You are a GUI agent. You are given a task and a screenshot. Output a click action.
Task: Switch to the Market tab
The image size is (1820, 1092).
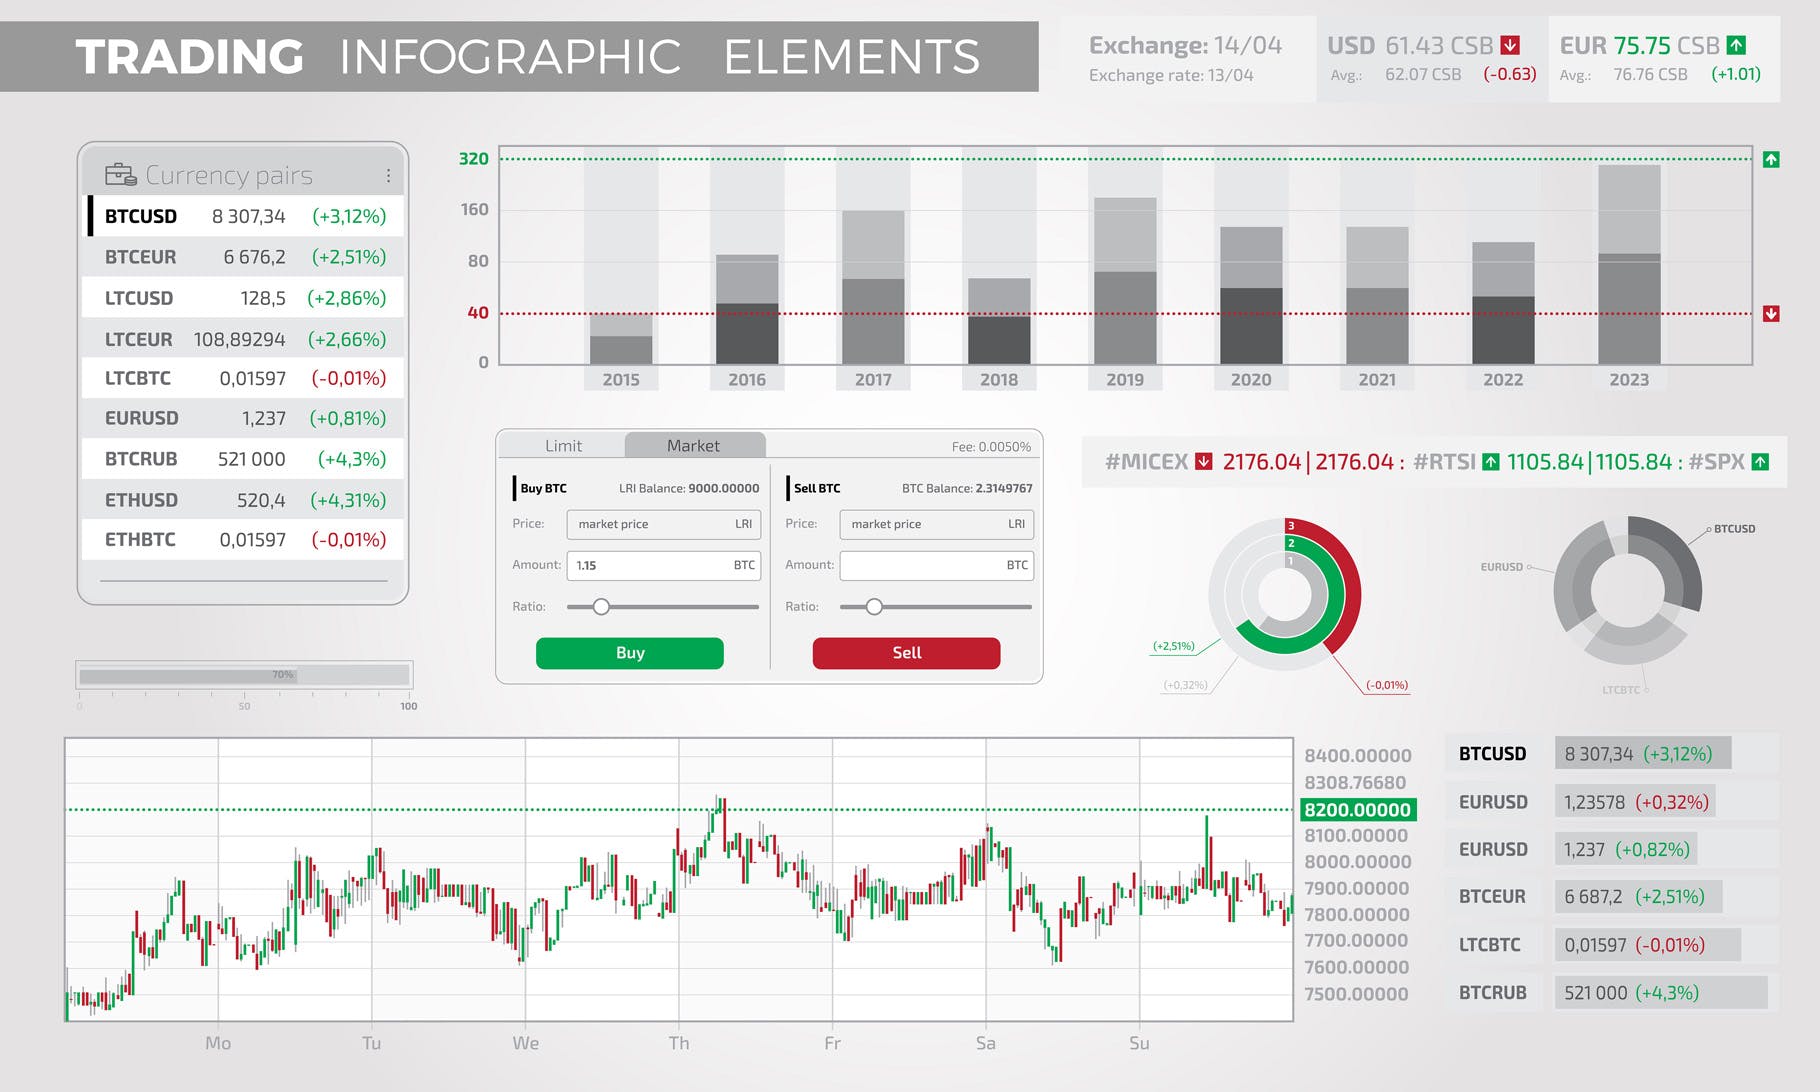(x=694, y=445)
